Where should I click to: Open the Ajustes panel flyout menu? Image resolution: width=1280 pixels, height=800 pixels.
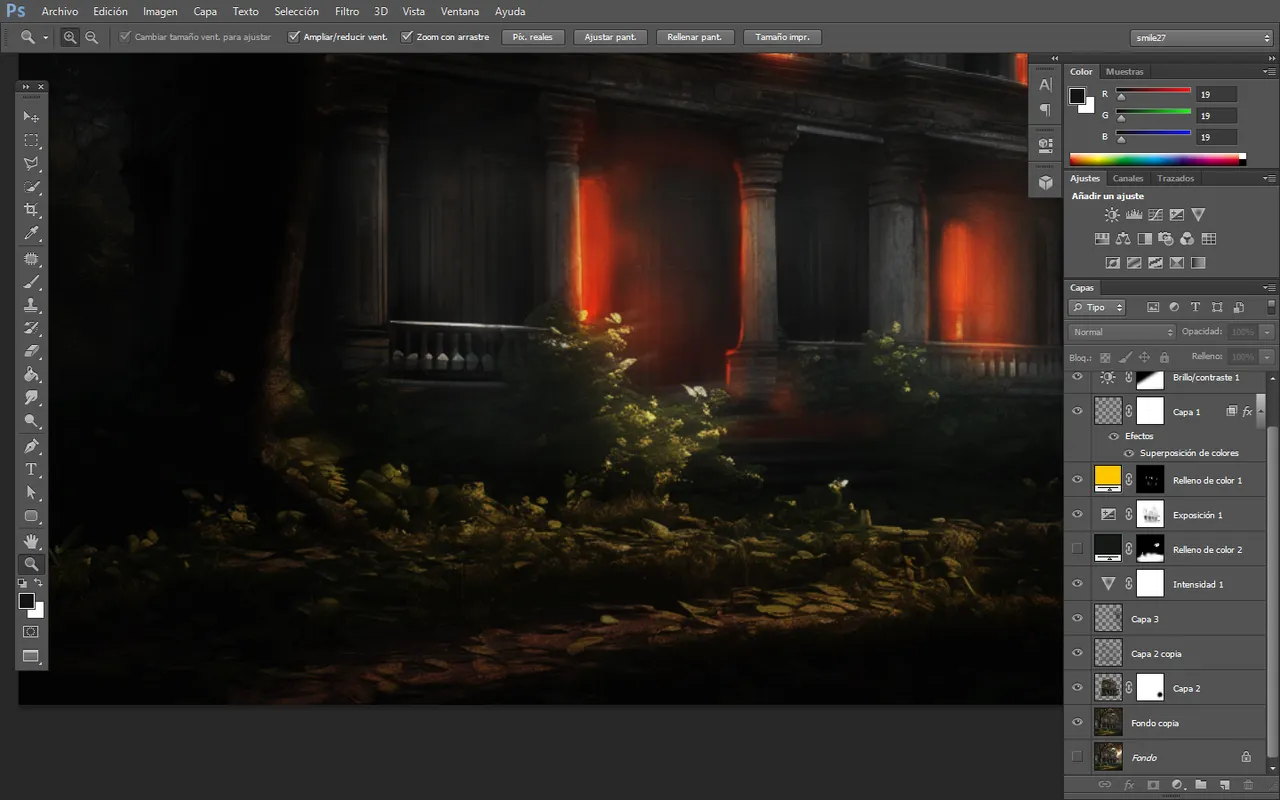pos(1270,178)
